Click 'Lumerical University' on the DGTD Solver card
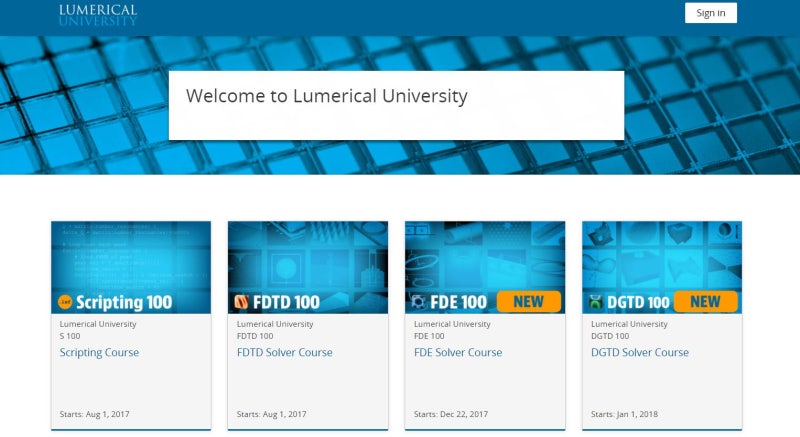Viewport: 800px width, 437px height. pyautogui.click(x=629, y=324)
